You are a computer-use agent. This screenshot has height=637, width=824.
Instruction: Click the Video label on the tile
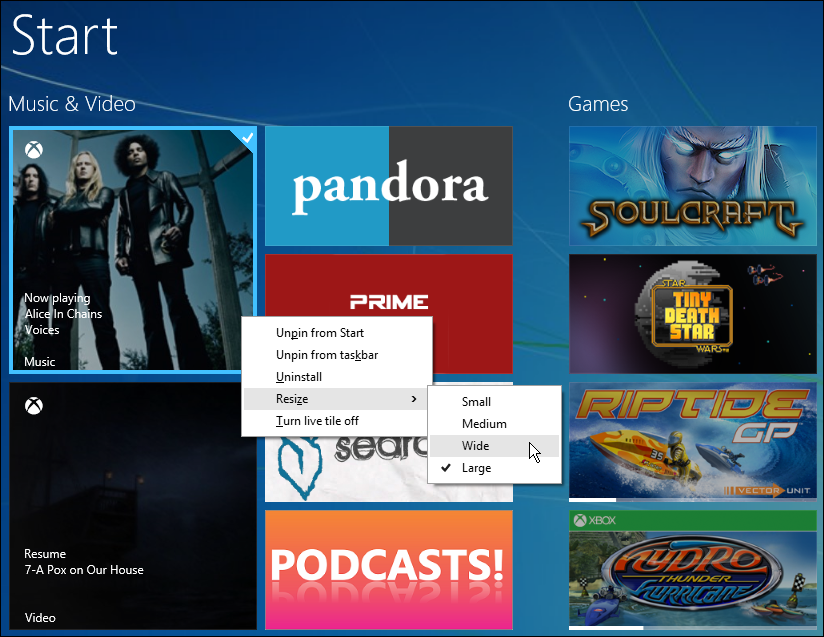coord(40,618)
